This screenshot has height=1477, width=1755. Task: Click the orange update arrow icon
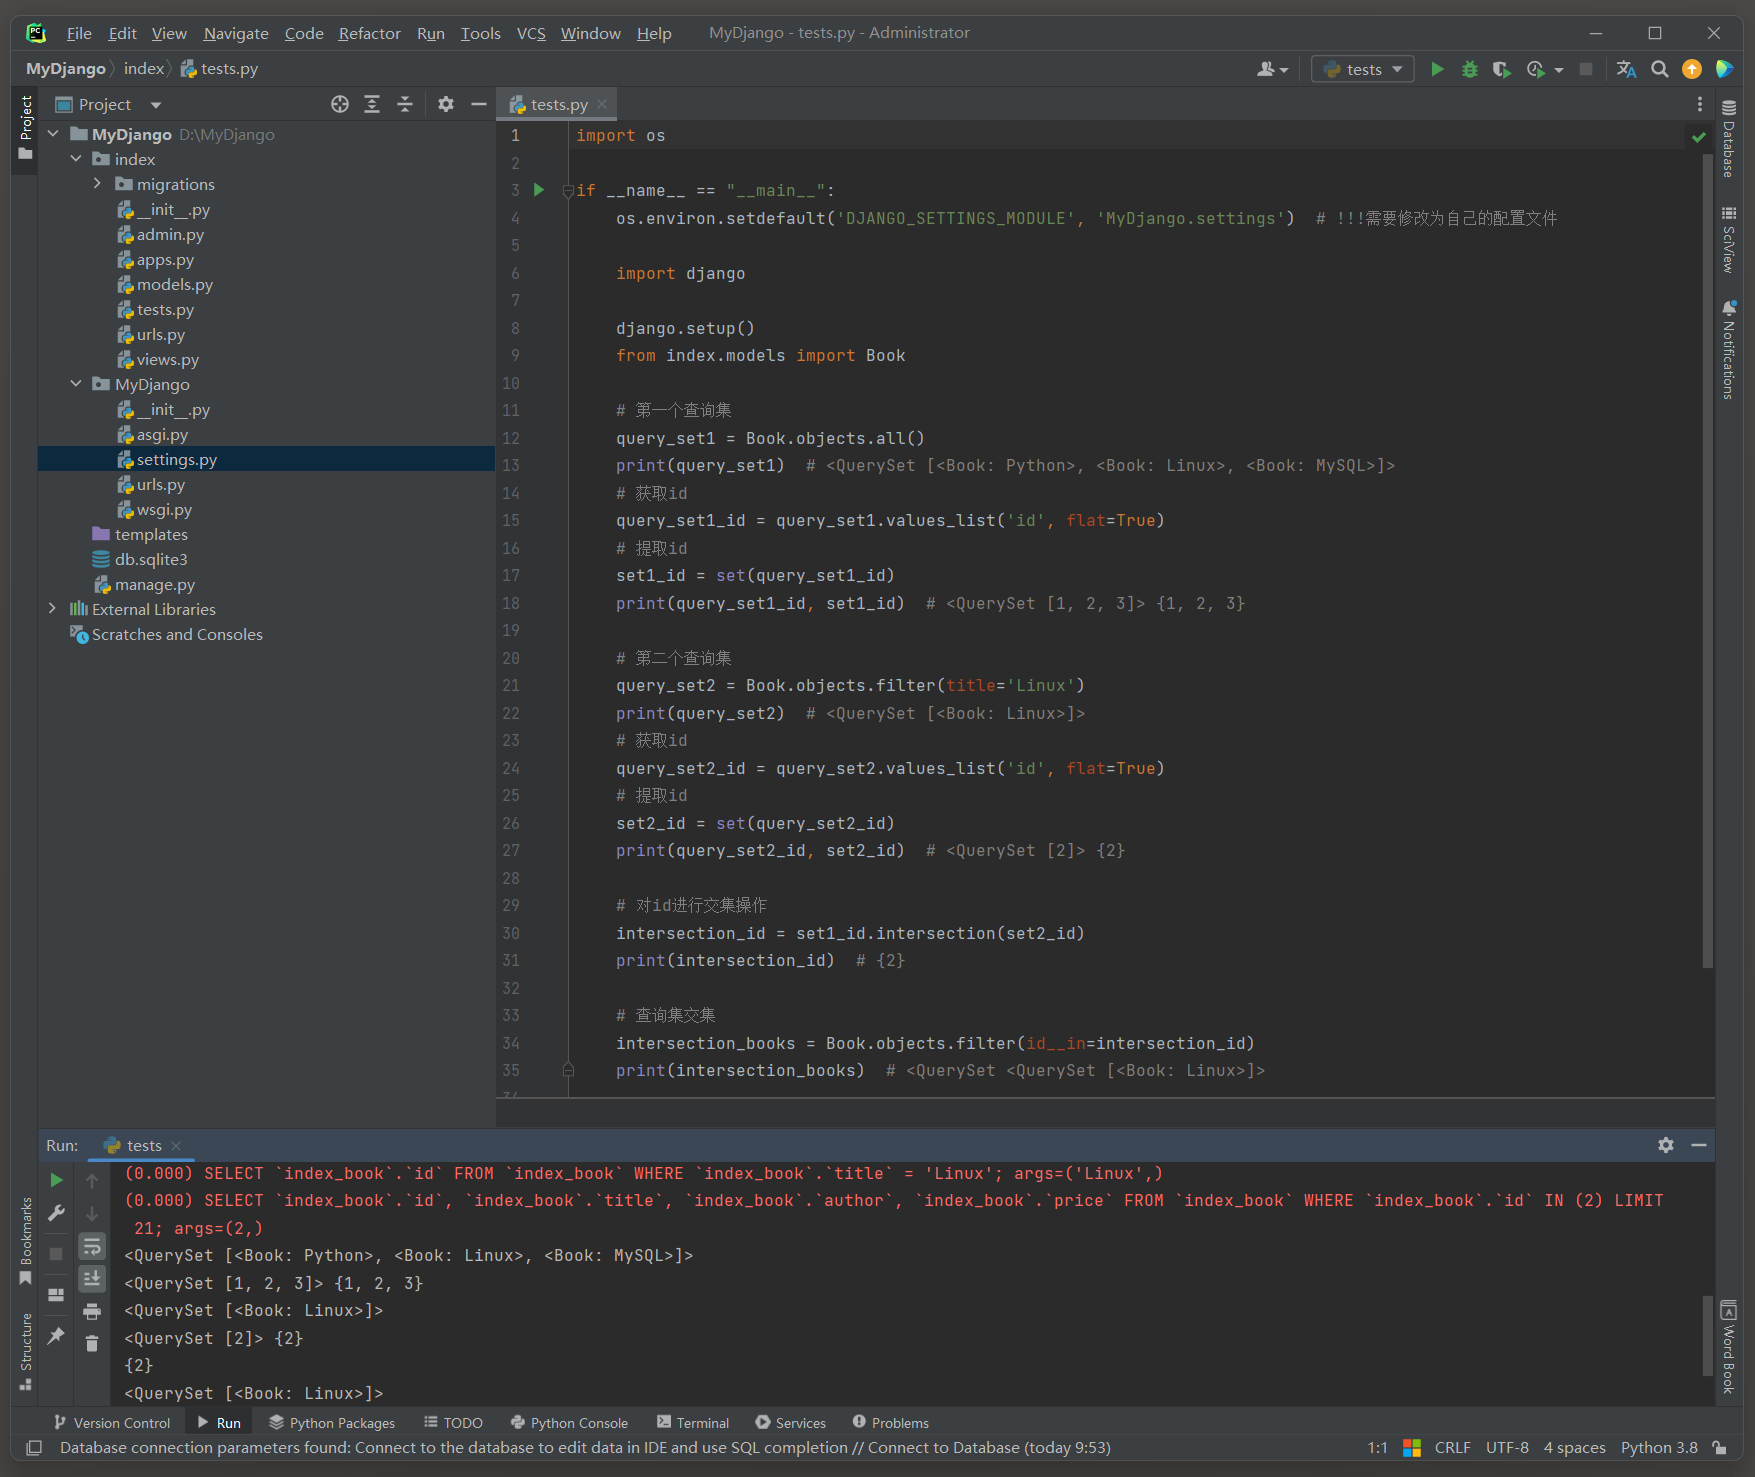click(1692, 69)
